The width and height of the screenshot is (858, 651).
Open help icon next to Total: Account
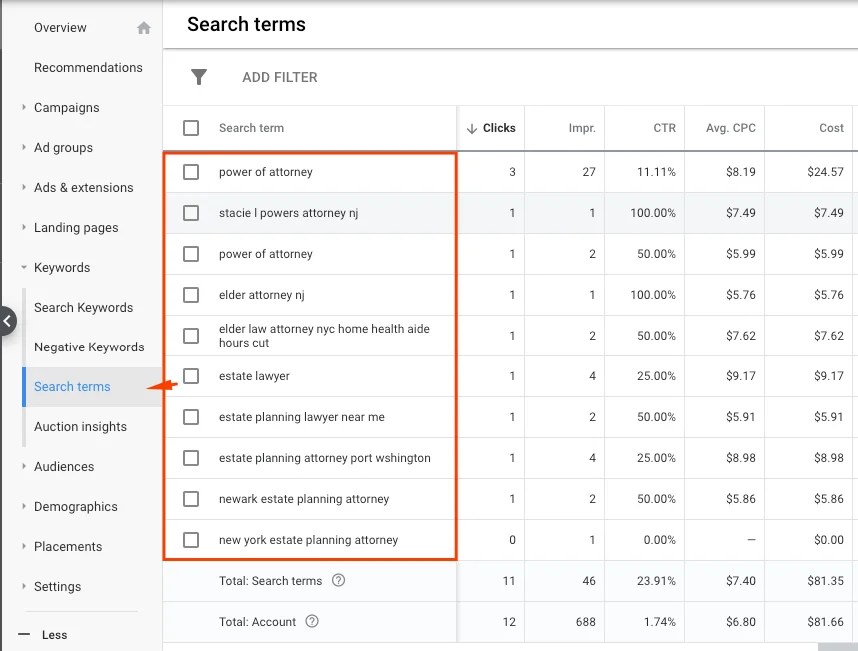pos(312,621)
